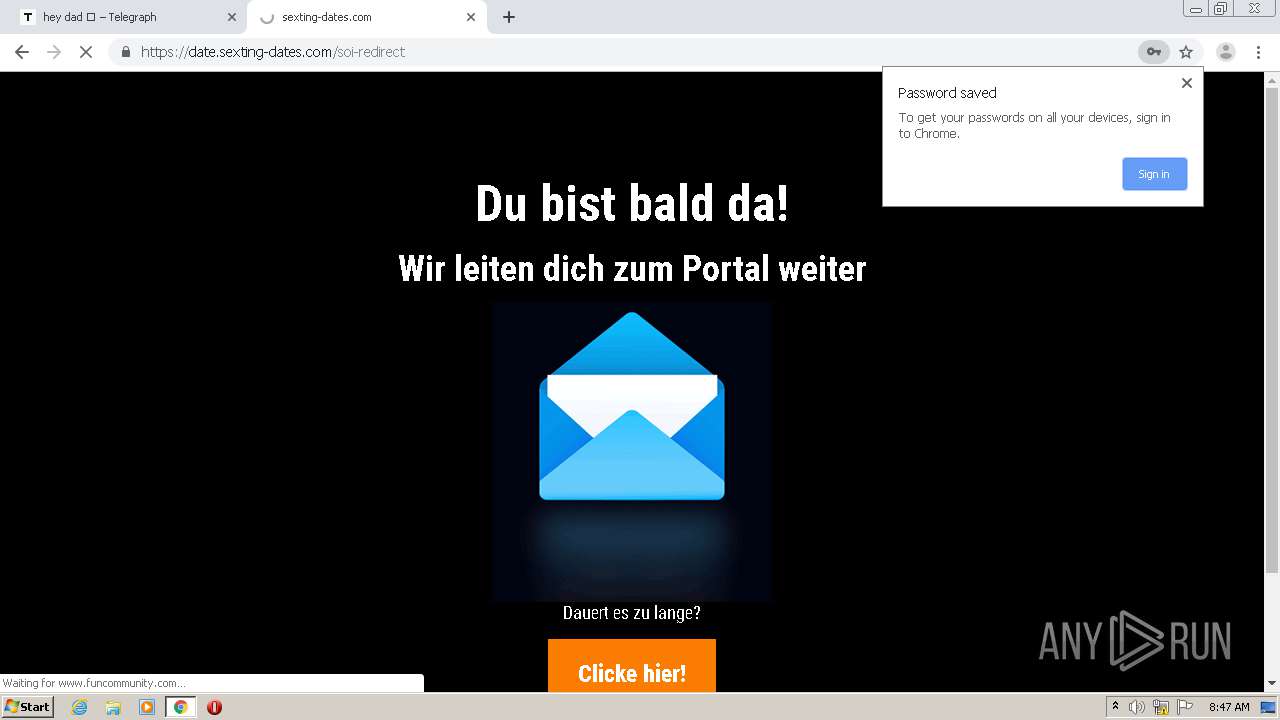Bookmark this page with the star
This screenshot has width=1280, height=720.
coord(1186,52)
